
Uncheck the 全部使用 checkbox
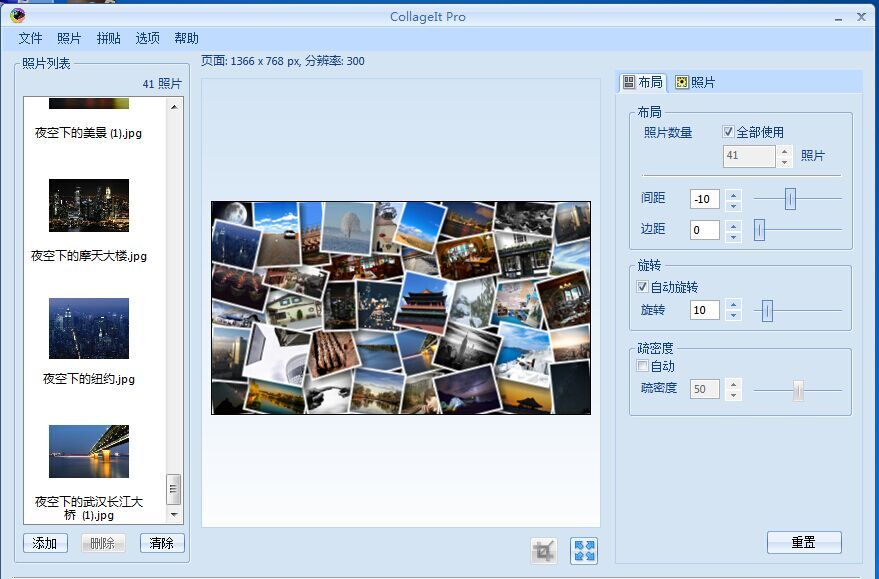[728, 132]
